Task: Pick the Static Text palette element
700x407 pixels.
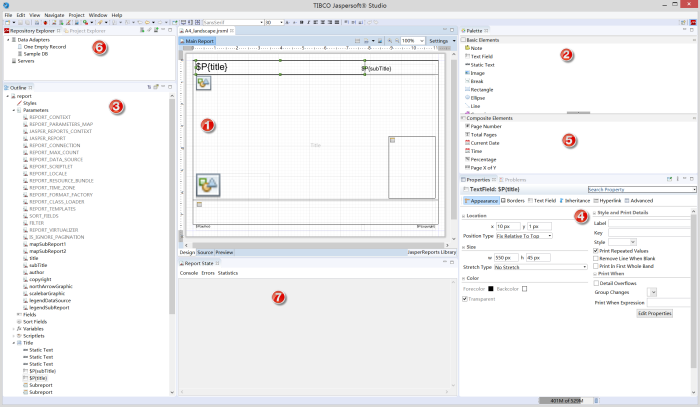Action: coord(483,64)
